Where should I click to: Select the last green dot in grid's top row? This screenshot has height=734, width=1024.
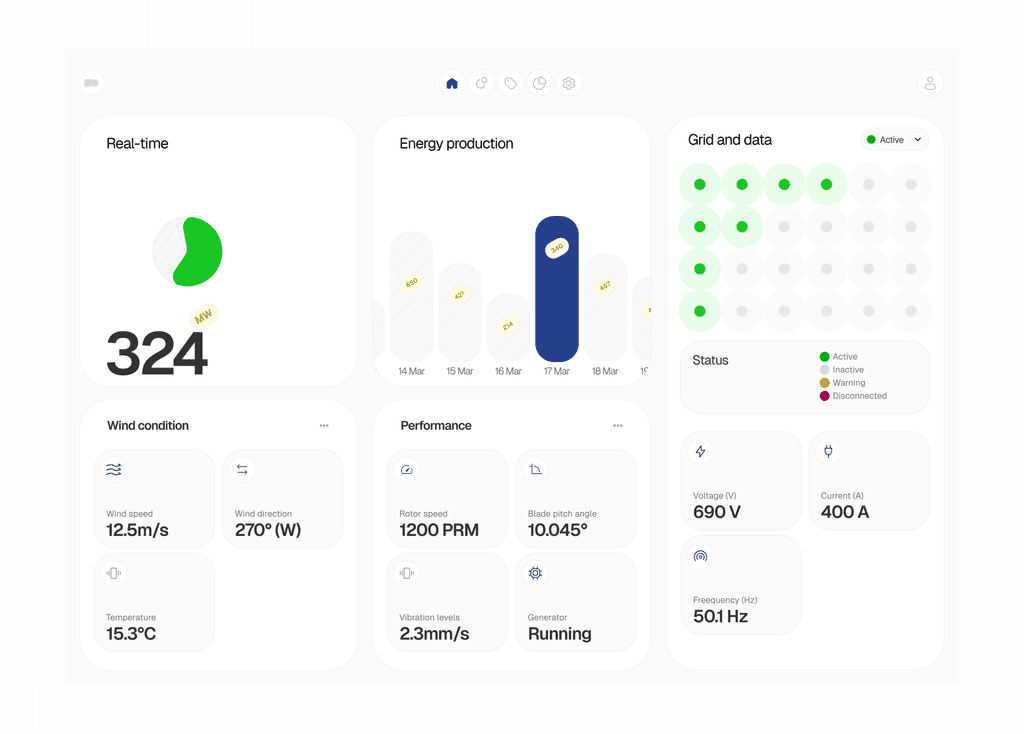[826, 184]
